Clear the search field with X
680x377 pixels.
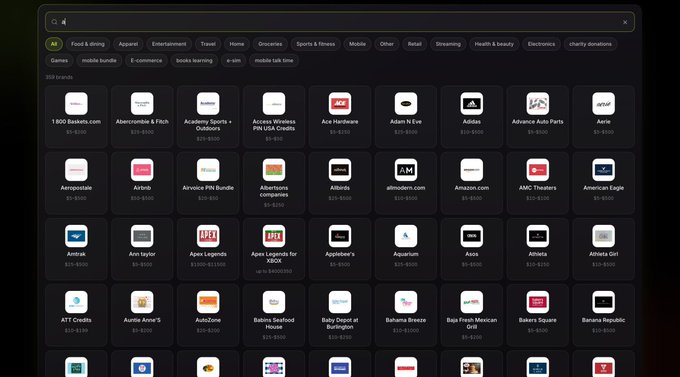[x=625, y=22]
